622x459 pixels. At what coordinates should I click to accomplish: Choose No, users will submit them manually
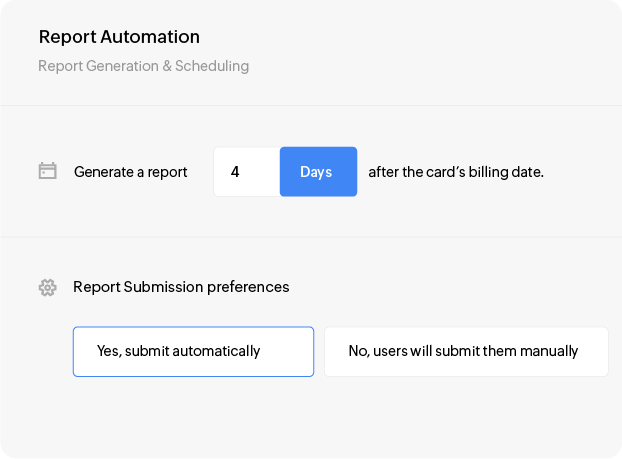tap(465, 352)
